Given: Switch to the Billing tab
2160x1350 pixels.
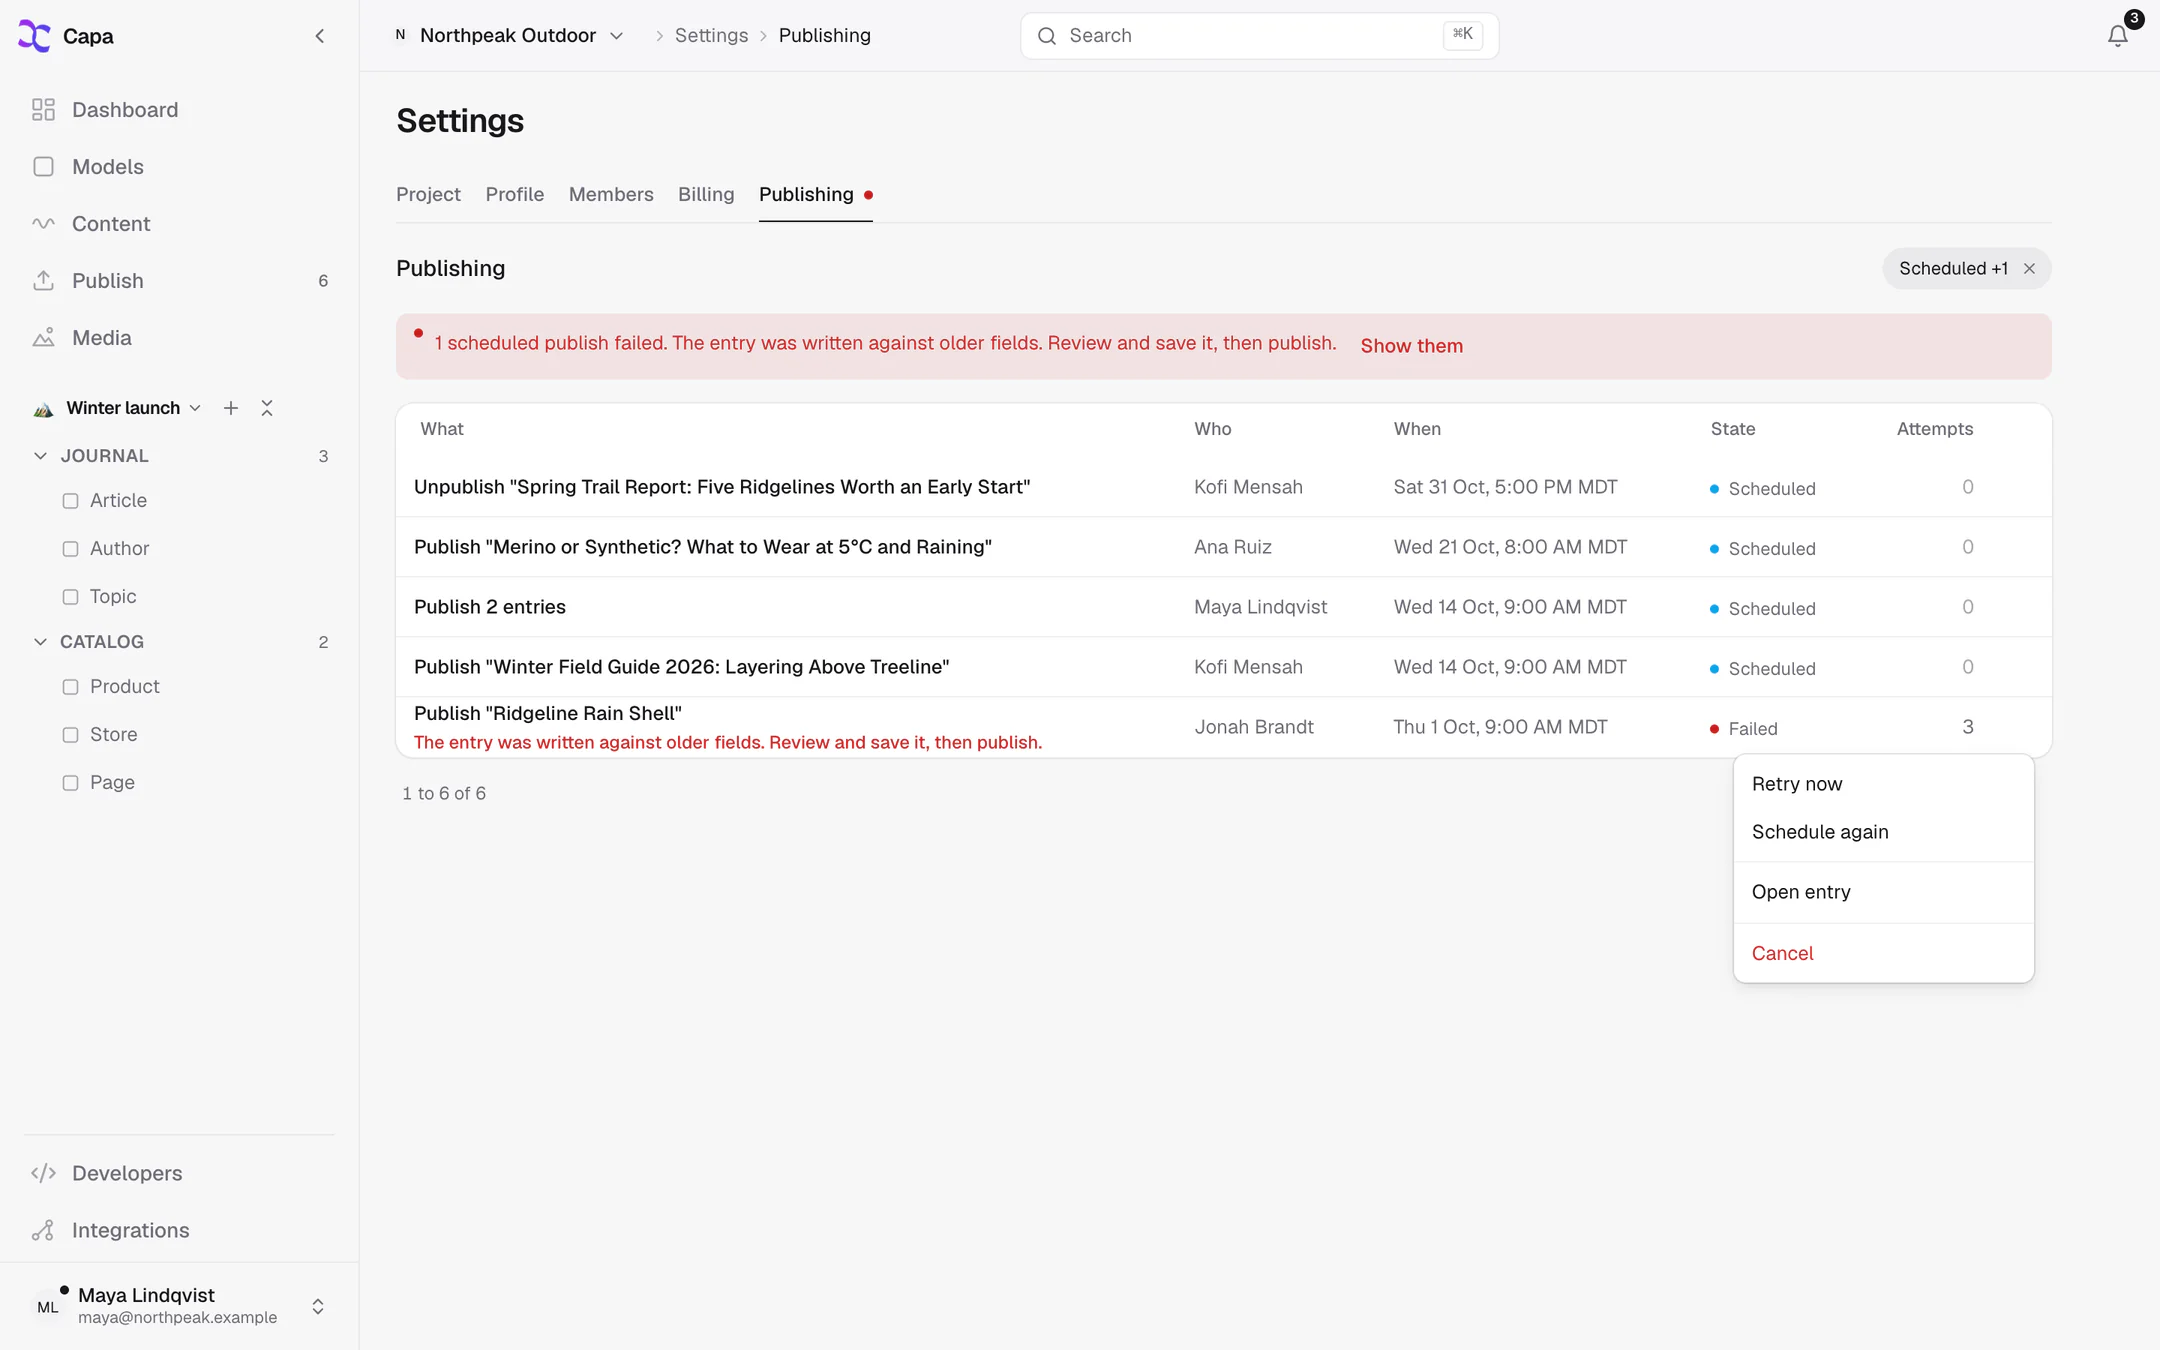Looking at the screenshot, I should pyautogui.click(x=706, y=195).
